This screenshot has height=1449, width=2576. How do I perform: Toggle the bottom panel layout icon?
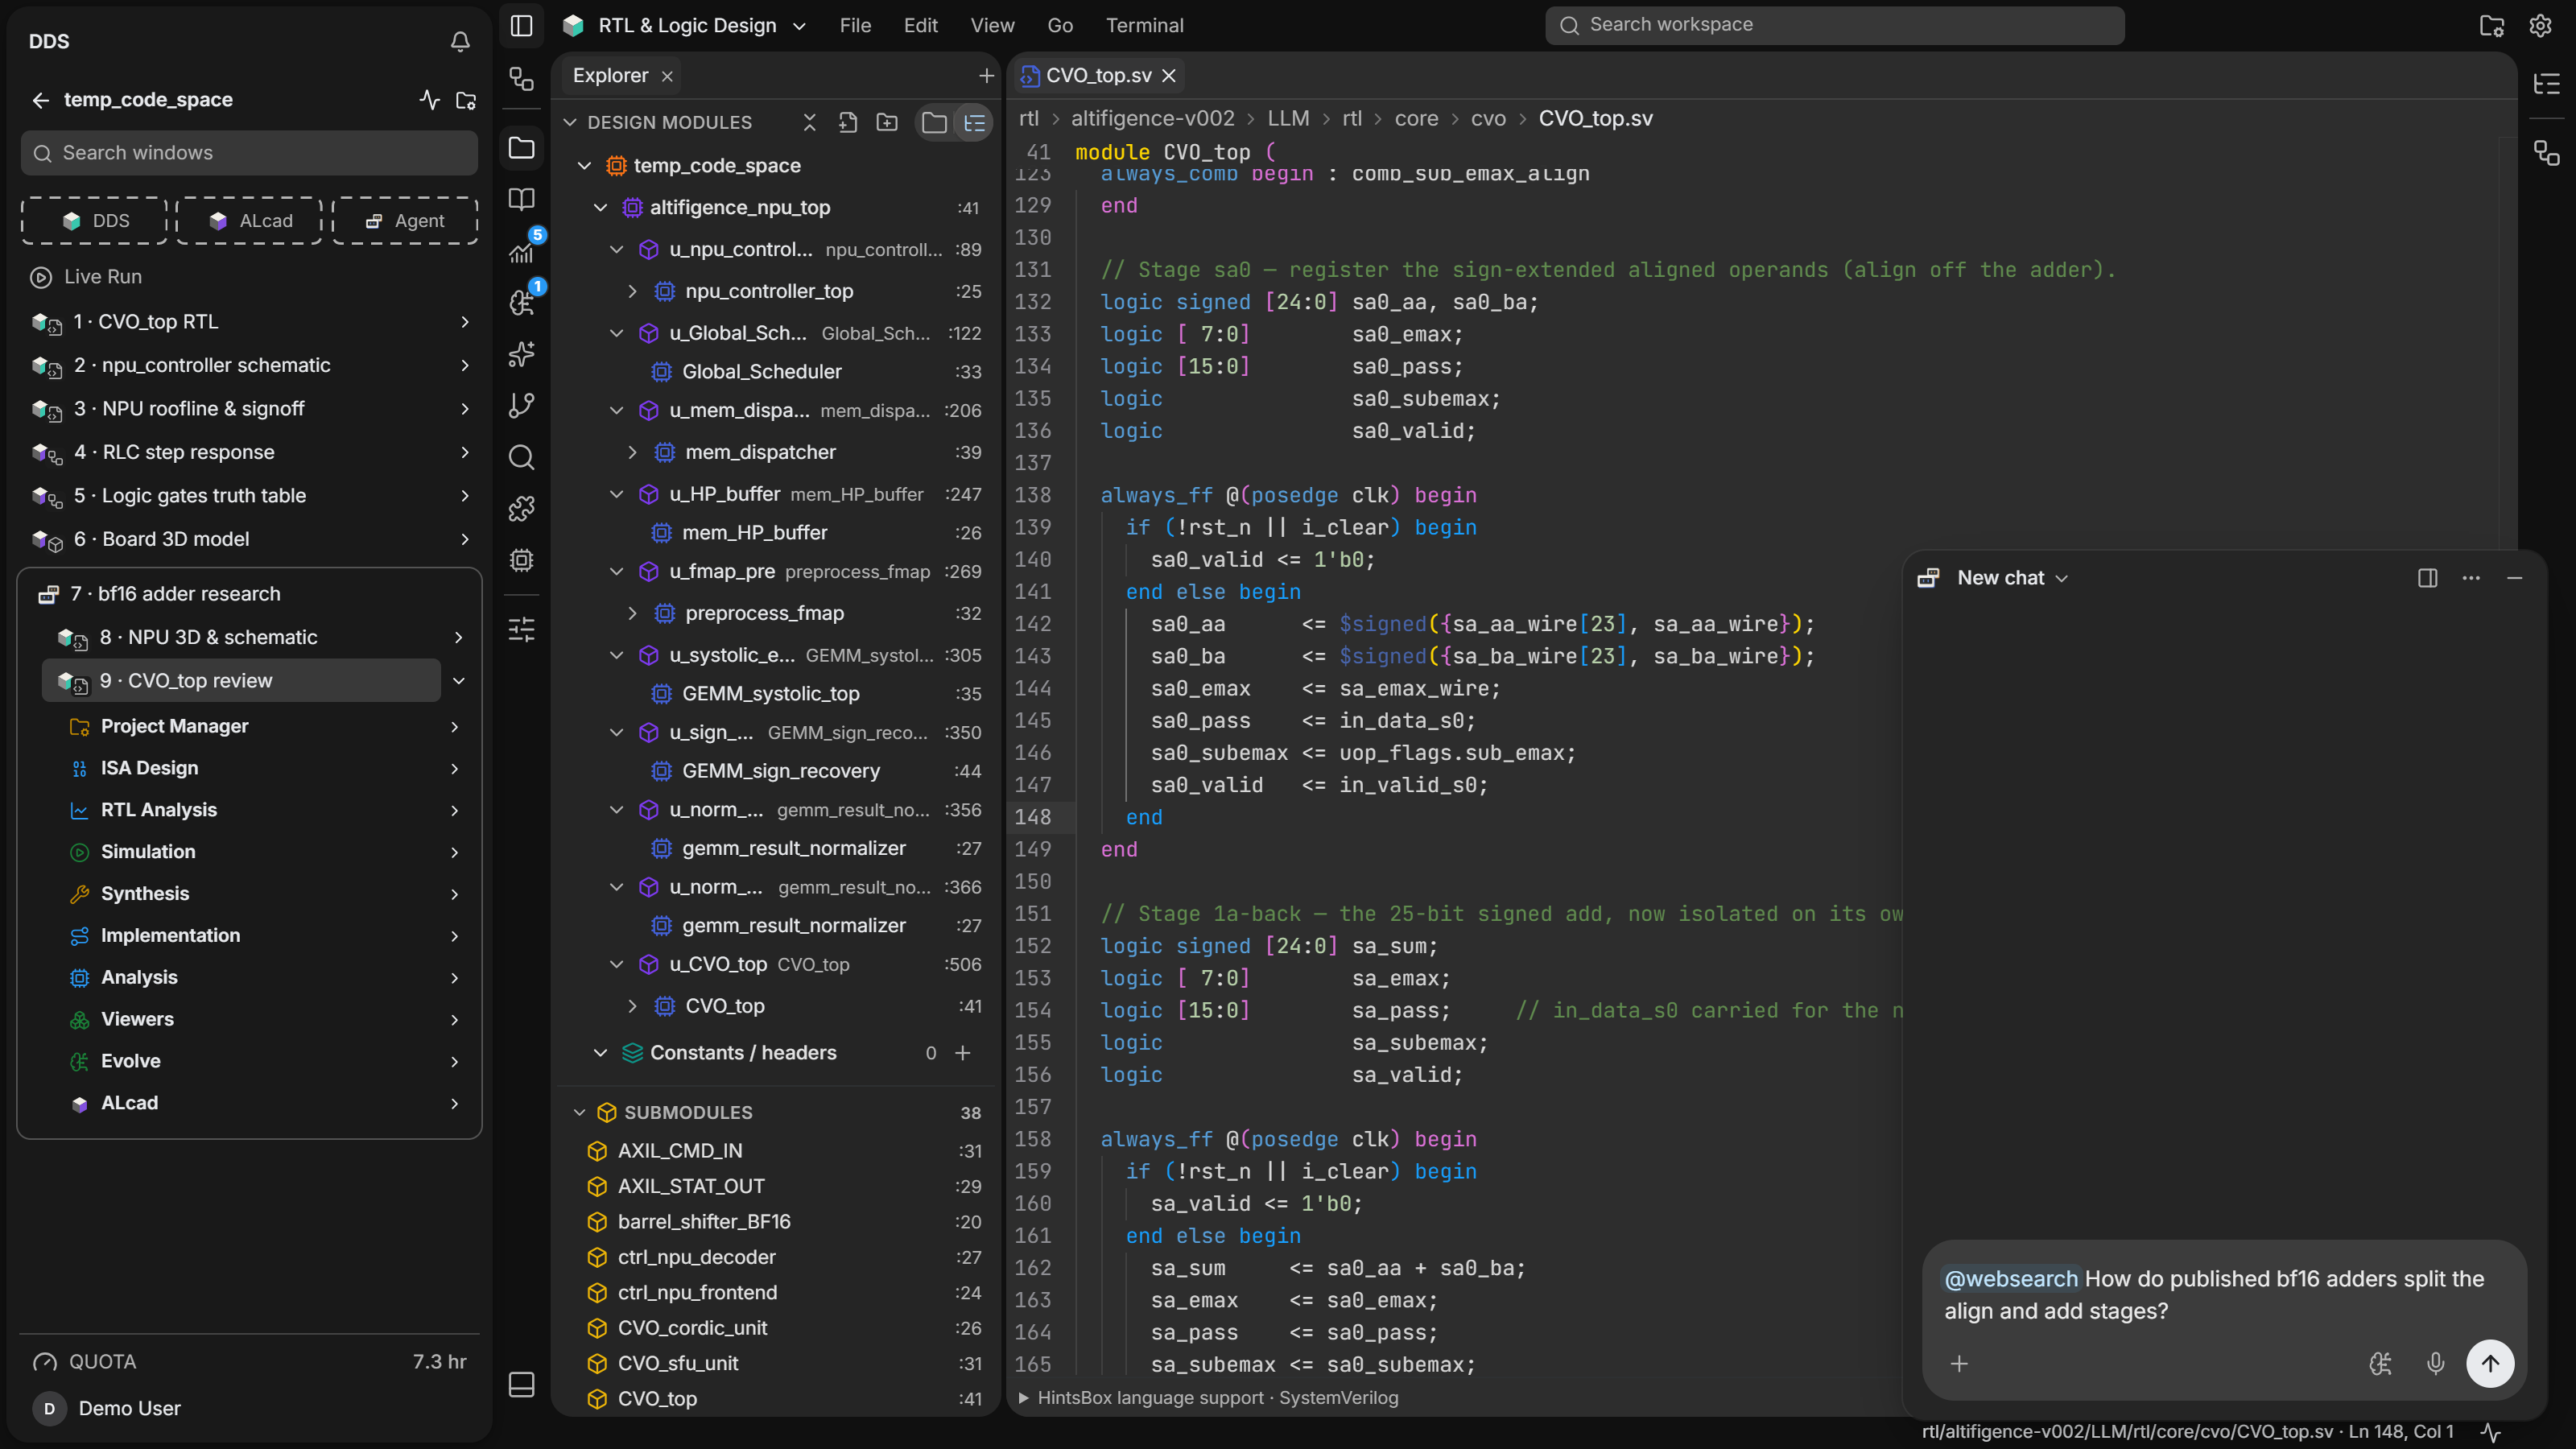pos(522,1384)
